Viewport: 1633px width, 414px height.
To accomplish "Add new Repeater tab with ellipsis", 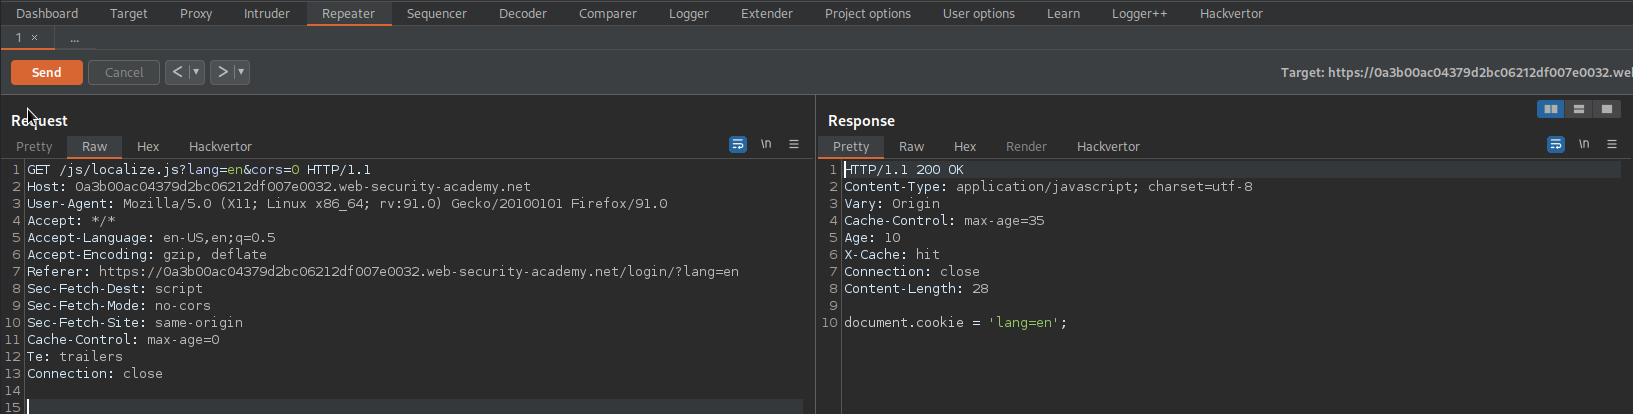I will [x=74, y=38].
